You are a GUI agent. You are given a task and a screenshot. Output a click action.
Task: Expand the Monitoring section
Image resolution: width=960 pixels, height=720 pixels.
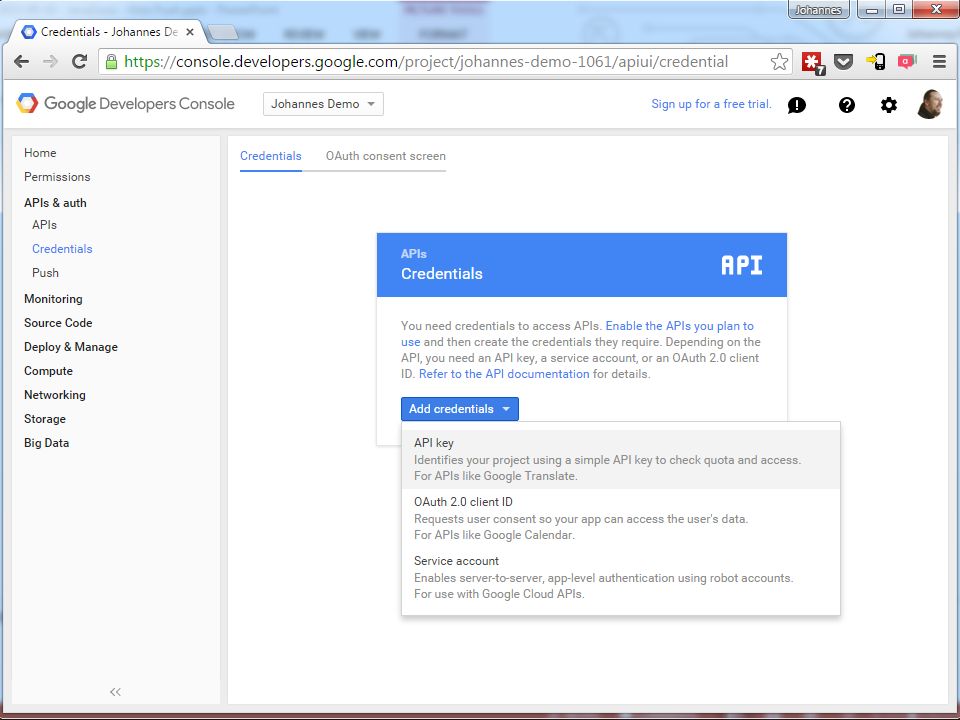pos(53,299)
